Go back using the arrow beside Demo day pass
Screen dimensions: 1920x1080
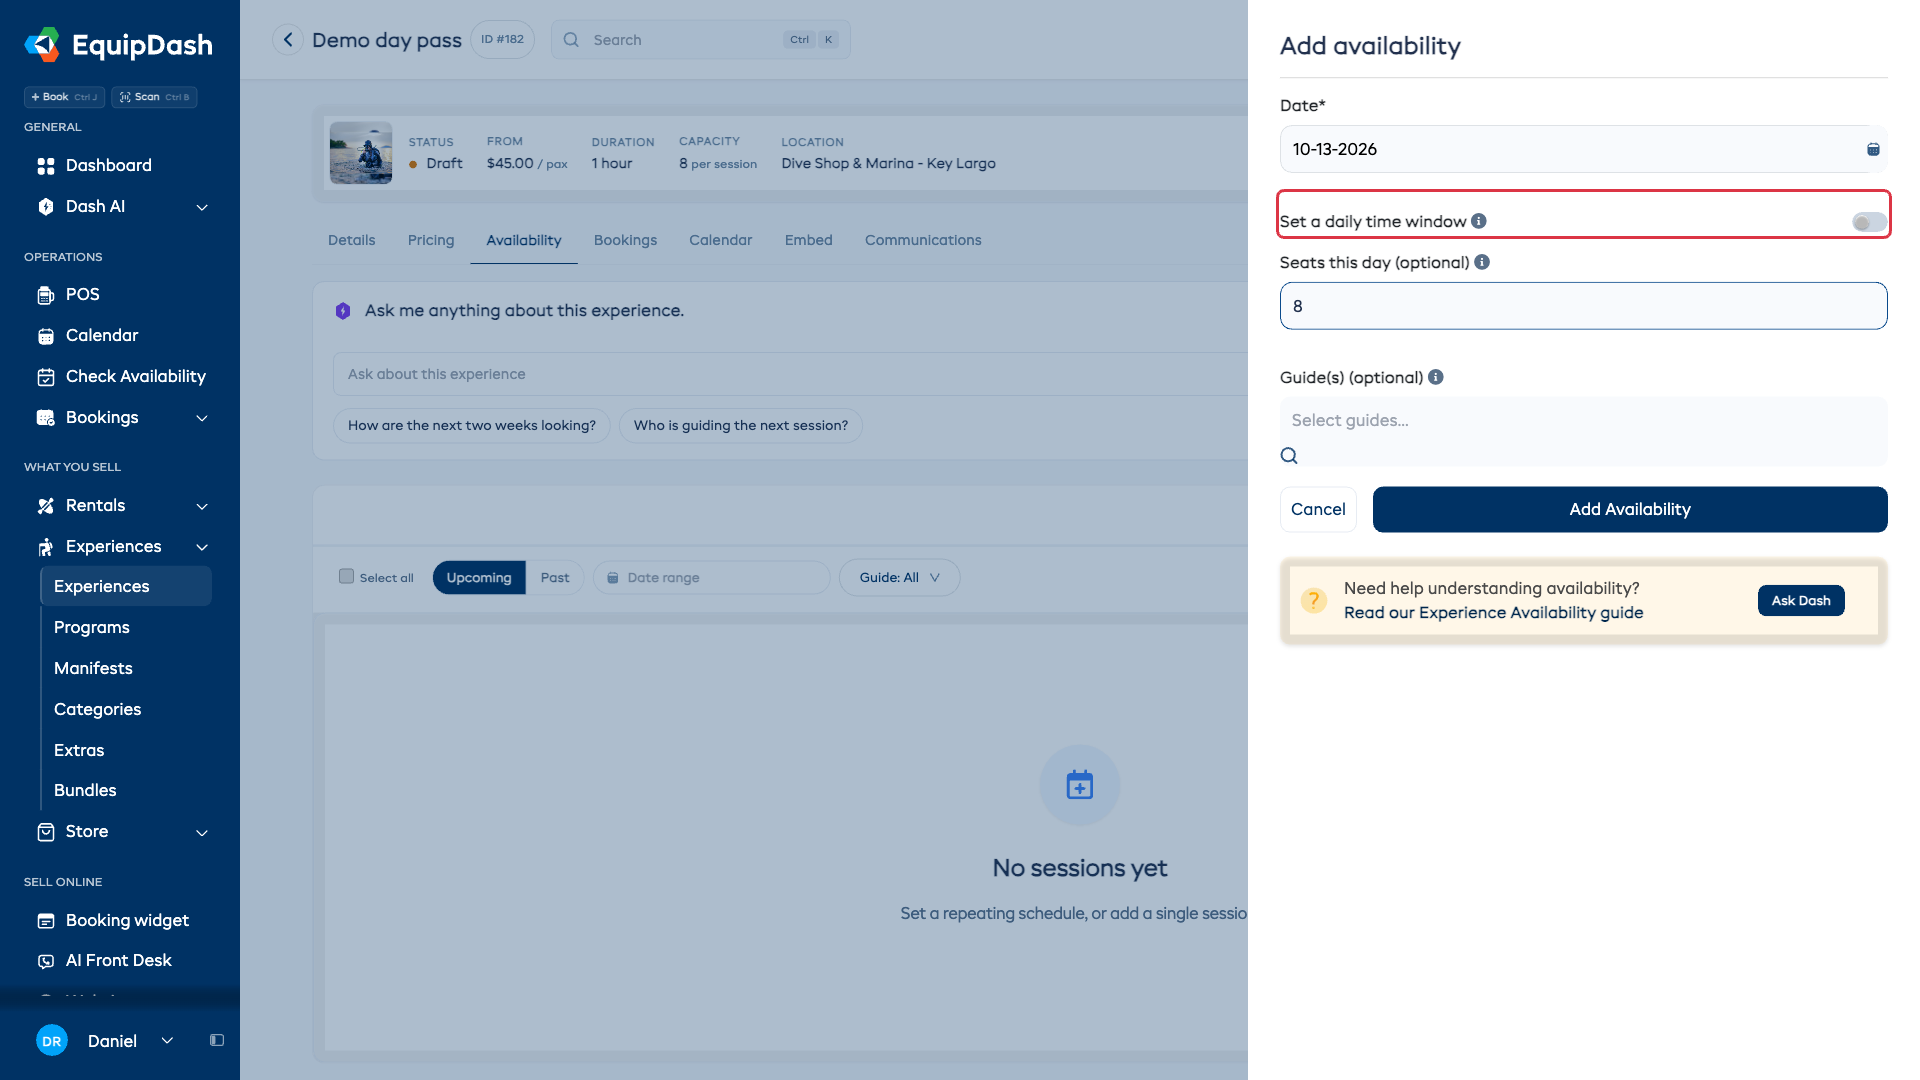[x=288, y=40]
